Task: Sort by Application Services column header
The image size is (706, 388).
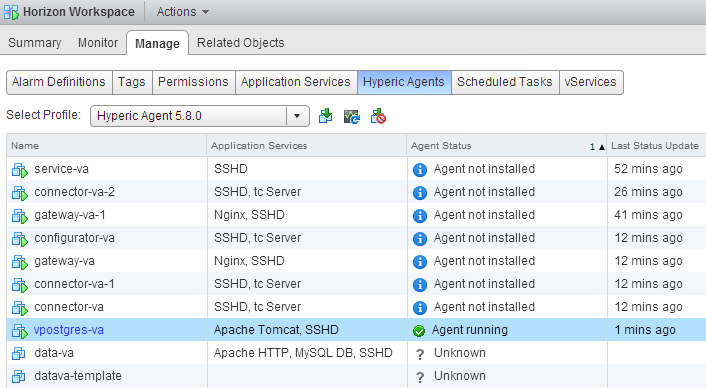Action: click(x=307, y=145)
